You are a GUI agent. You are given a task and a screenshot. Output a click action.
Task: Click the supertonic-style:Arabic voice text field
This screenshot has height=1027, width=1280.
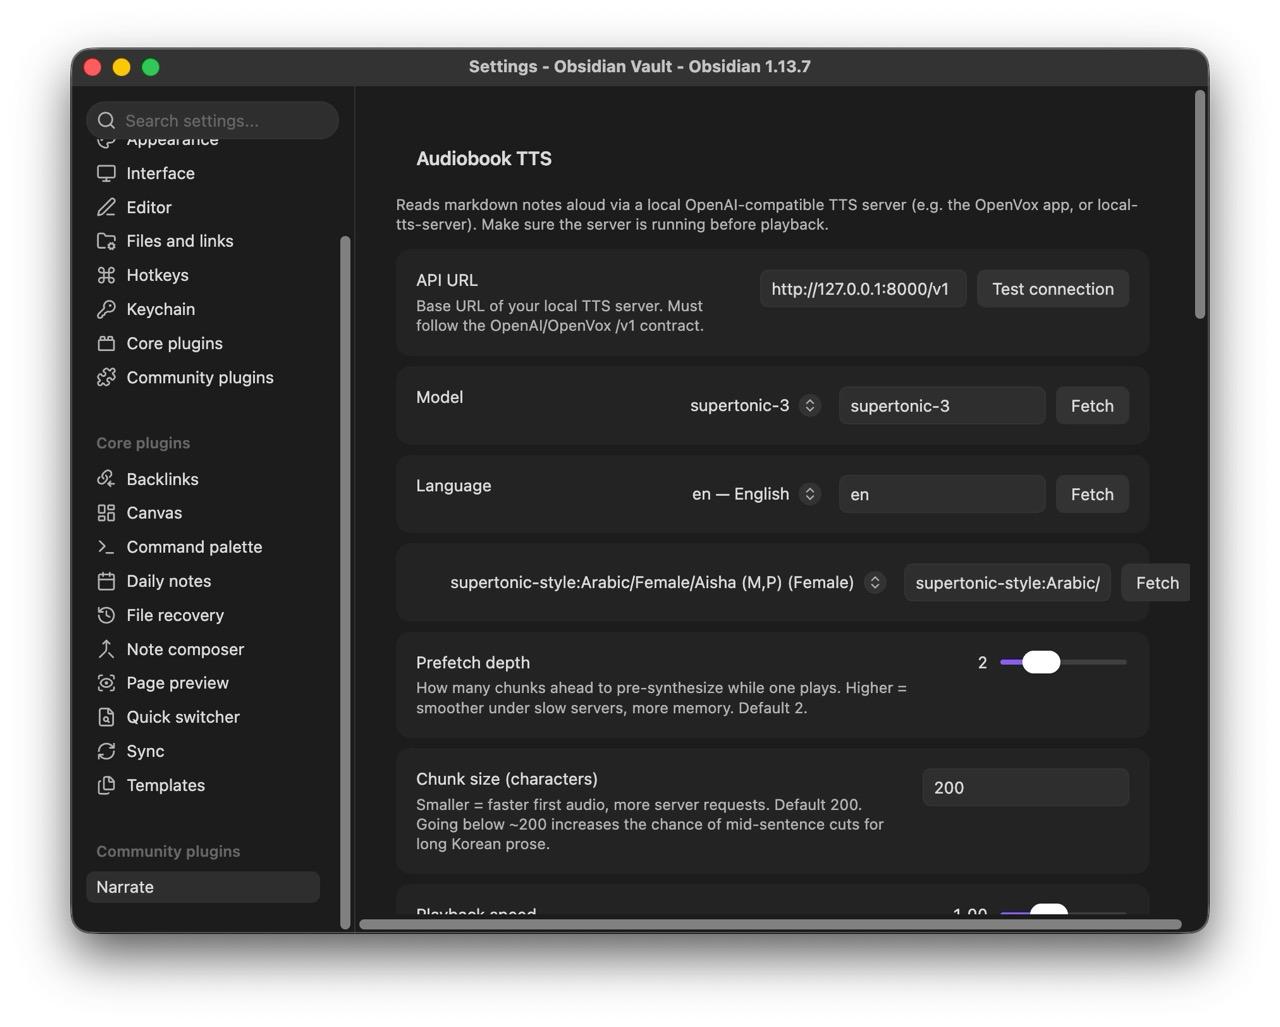tap(1007, 583)
